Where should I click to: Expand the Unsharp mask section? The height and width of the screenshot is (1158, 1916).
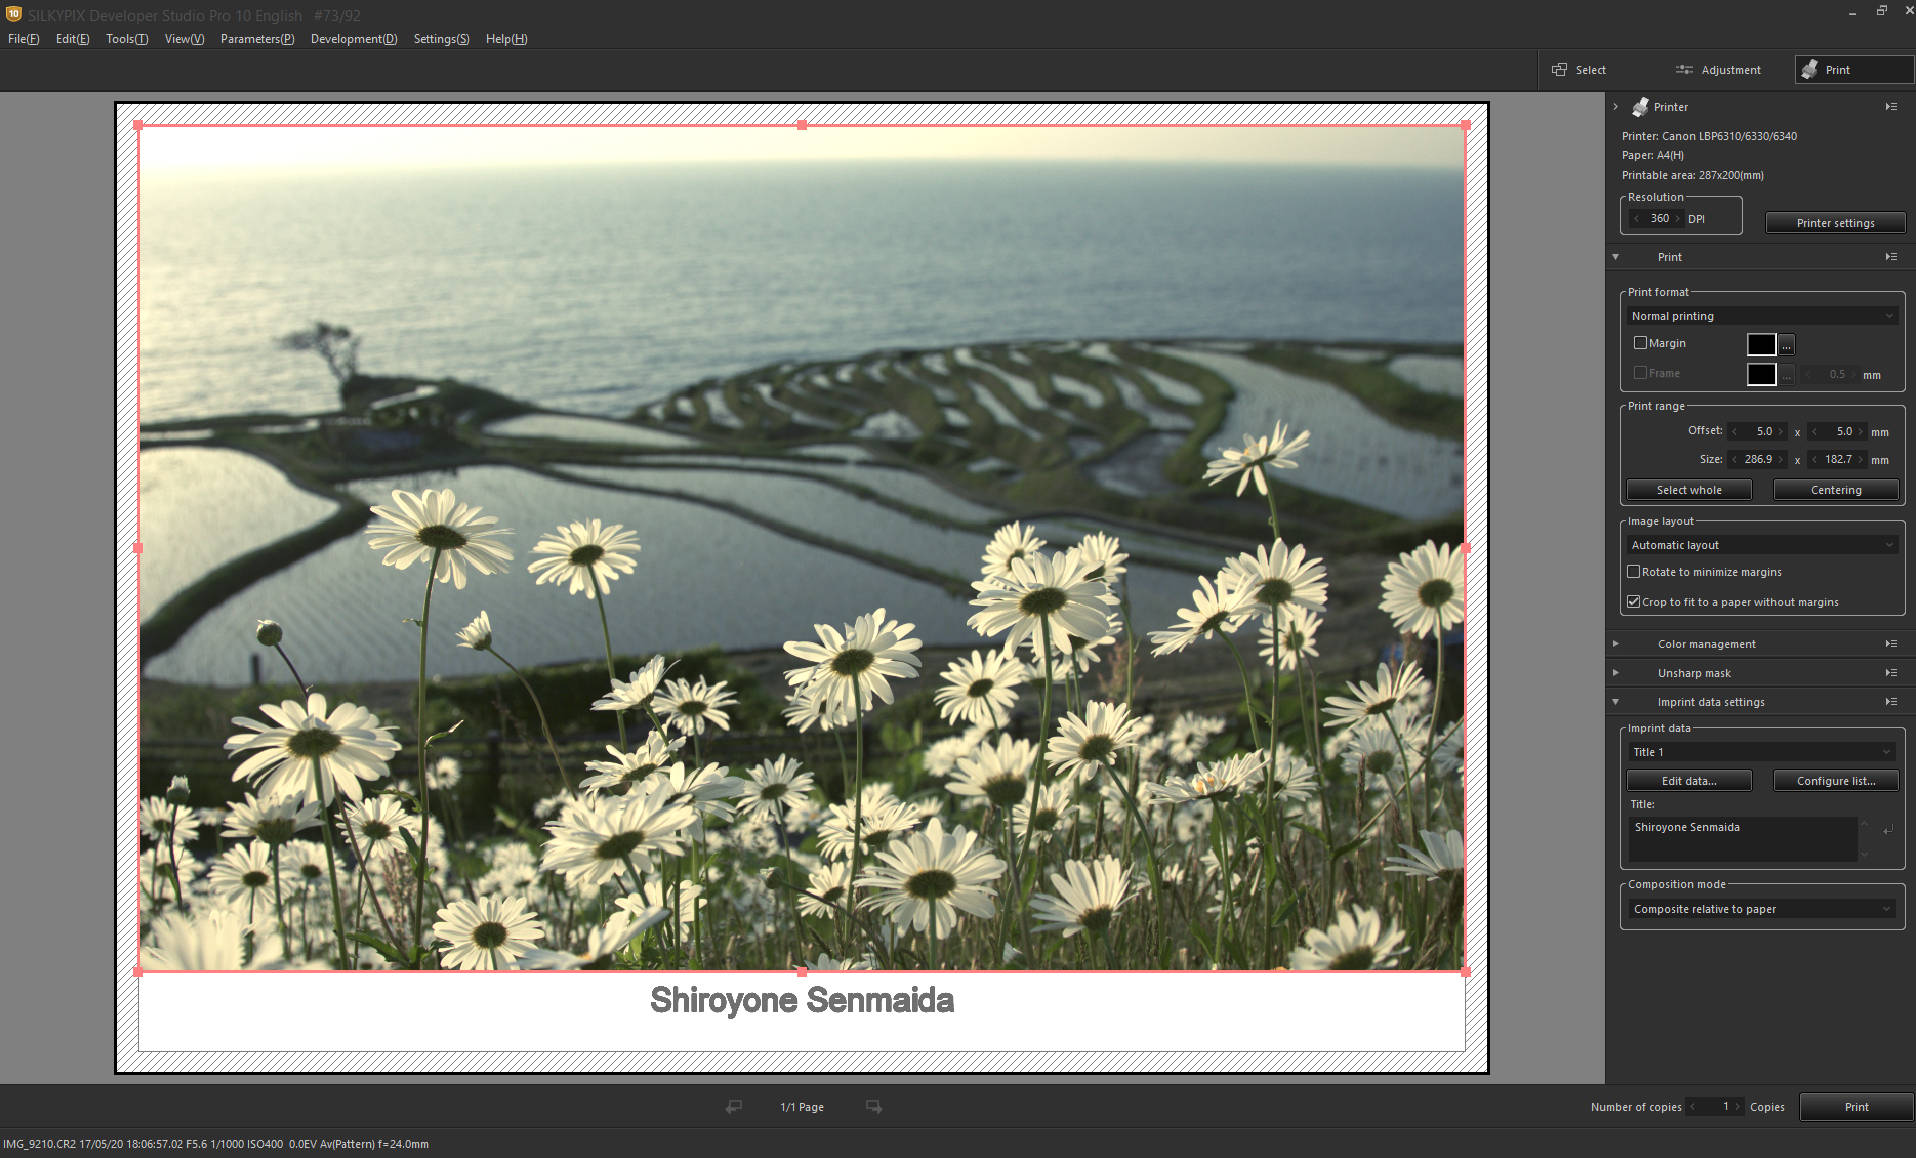pos(1615,673)
